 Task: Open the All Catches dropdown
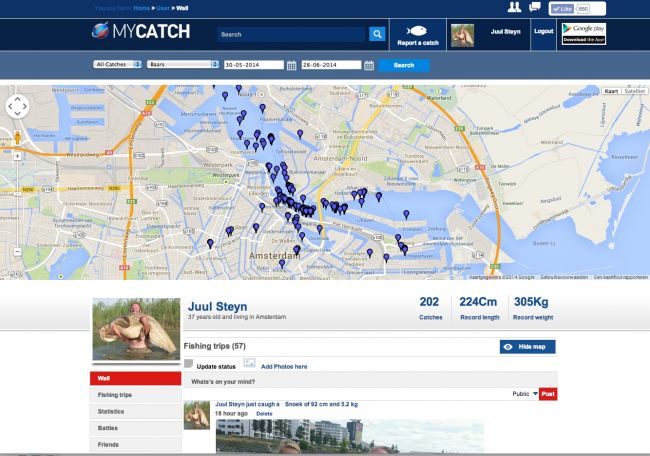(117, 64)
